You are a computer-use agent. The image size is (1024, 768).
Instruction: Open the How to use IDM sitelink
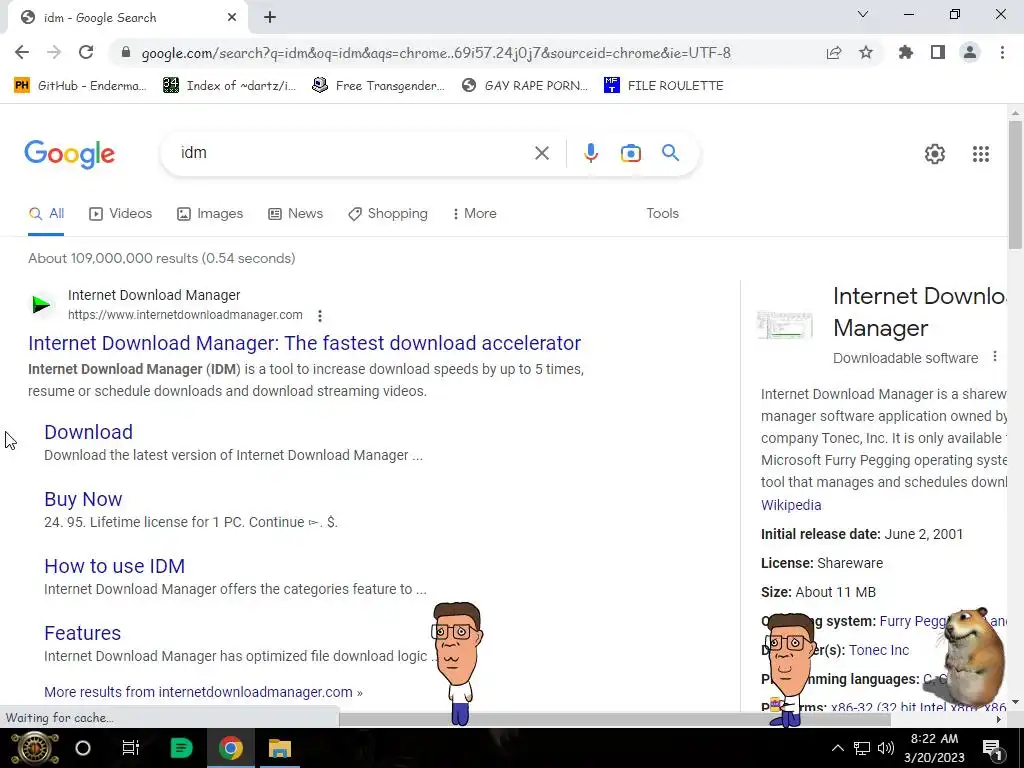(x=115, y=566)
